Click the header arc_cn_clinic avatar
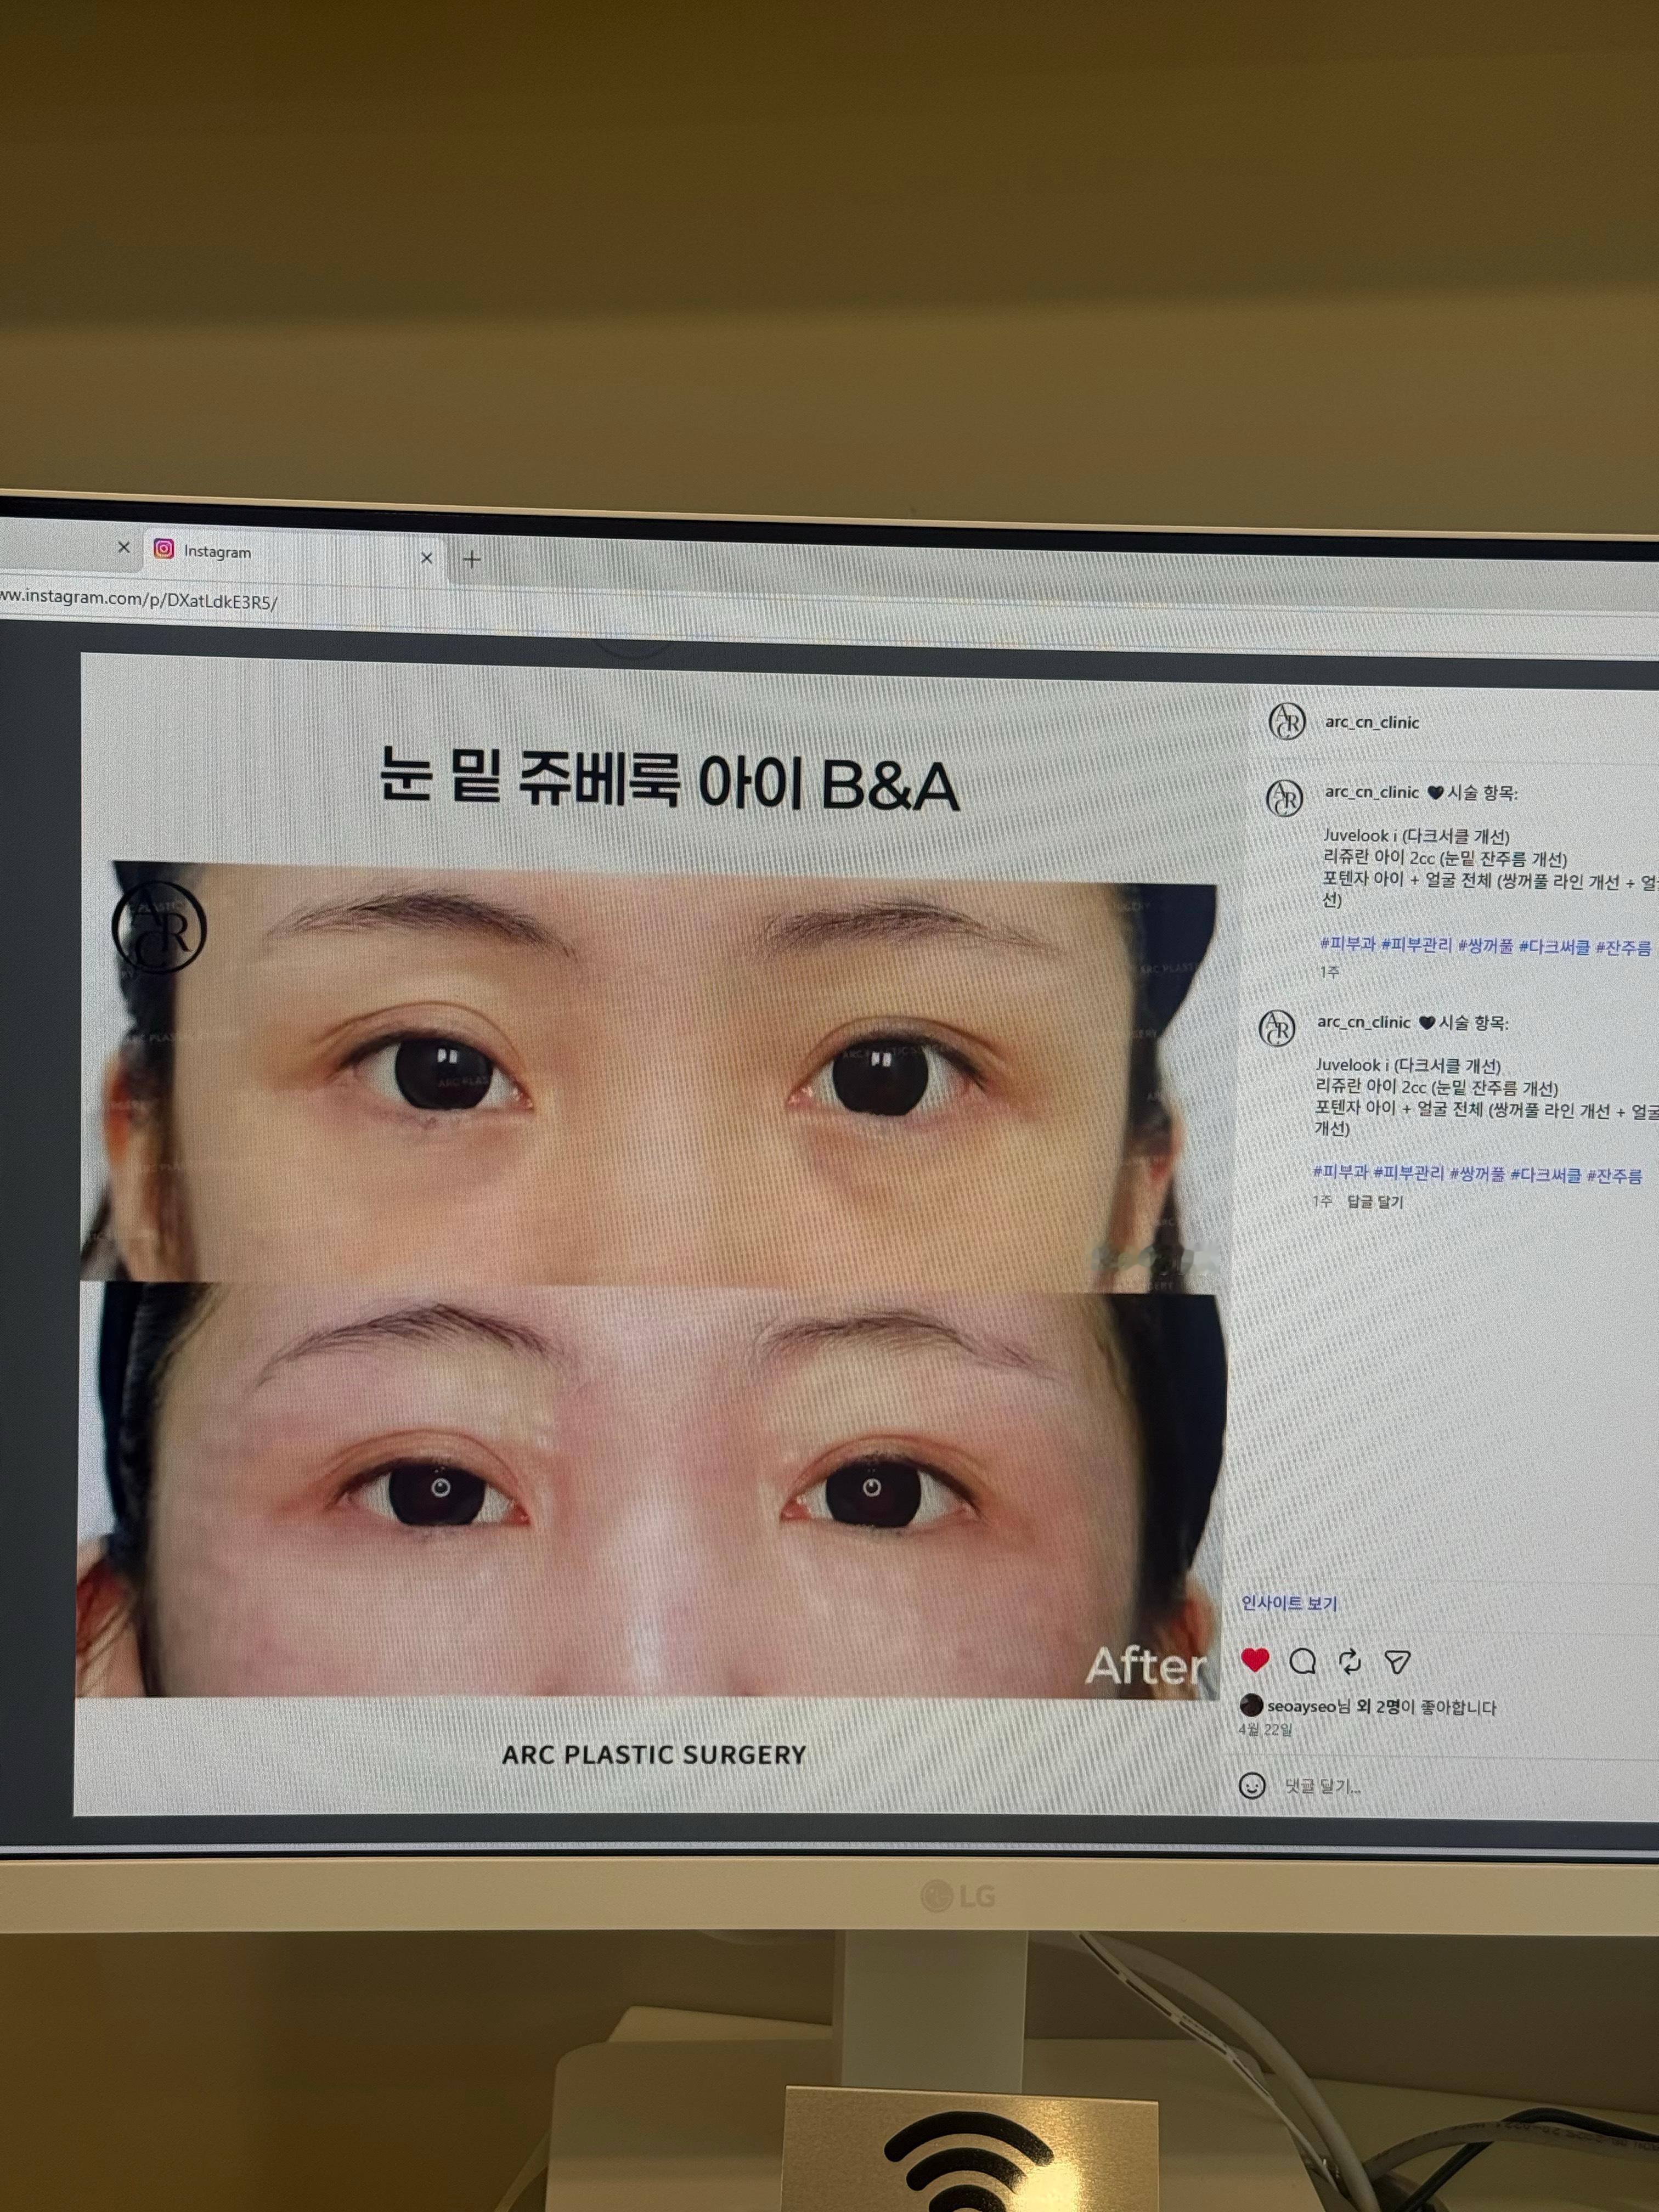 [x=1286, y=721]
